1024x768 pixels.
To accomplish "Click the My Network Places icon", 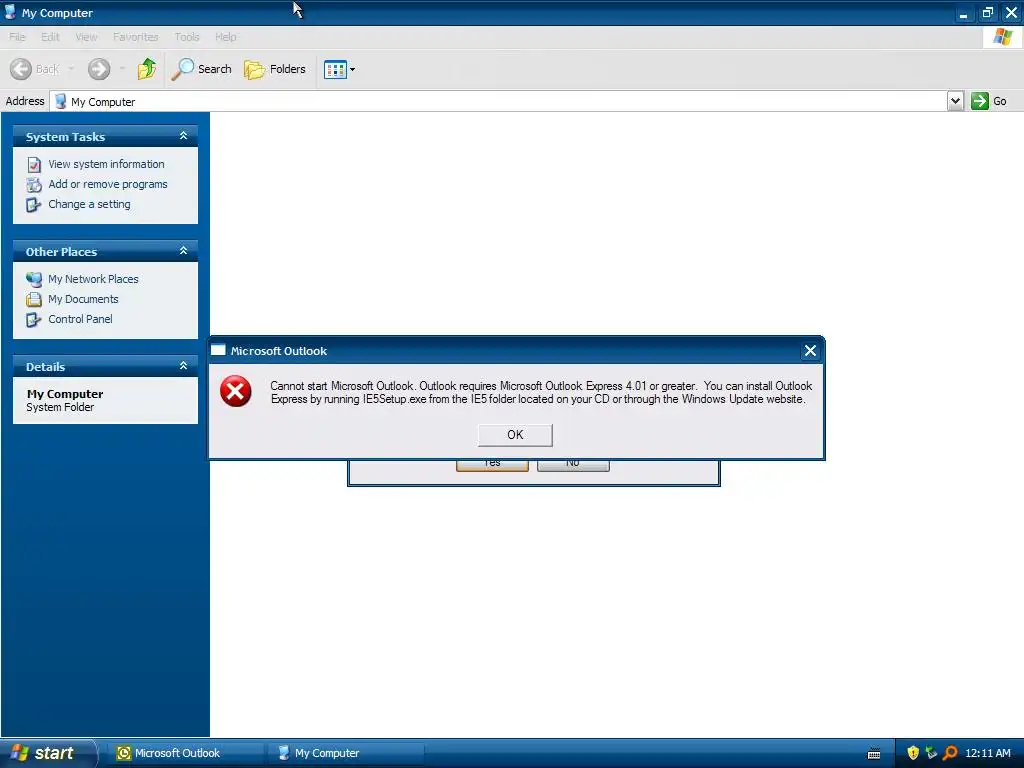I will pyautogui.click(x=34, y=280).
